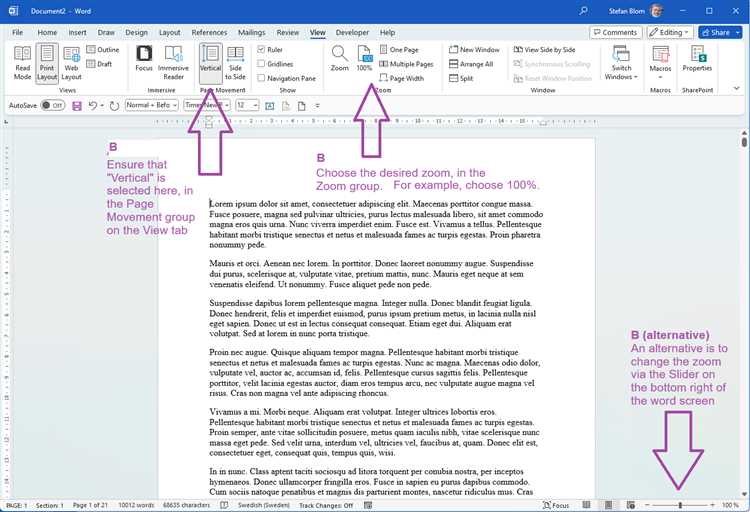The image size is (750, 512).
Task: Open the File tab
Action: (18, 33)
